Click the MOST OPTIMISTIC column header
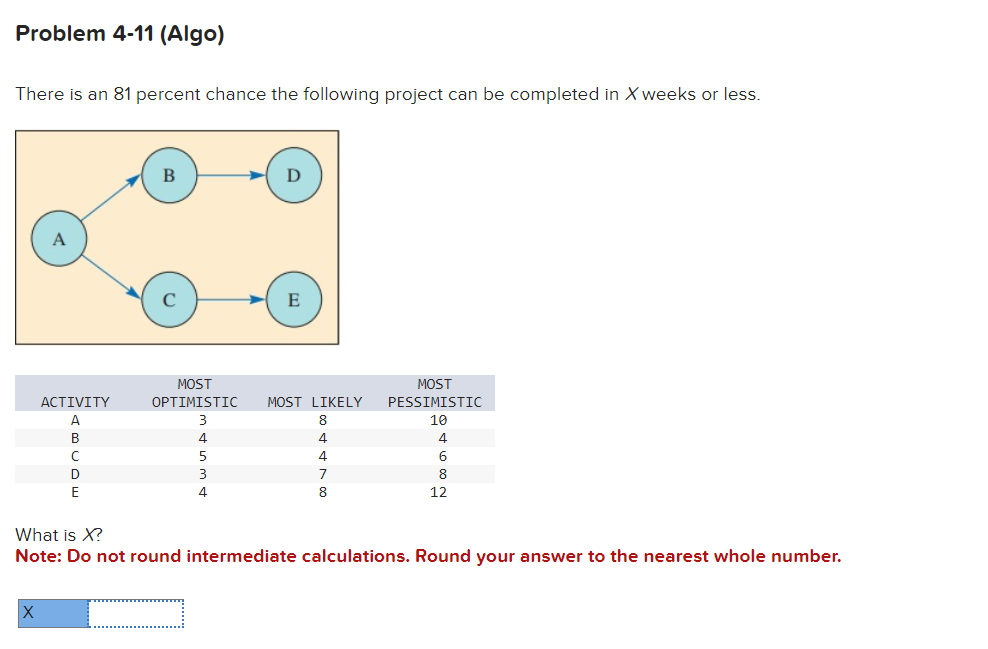This screenshot has width=988, height=649. (x=195, y=393)
